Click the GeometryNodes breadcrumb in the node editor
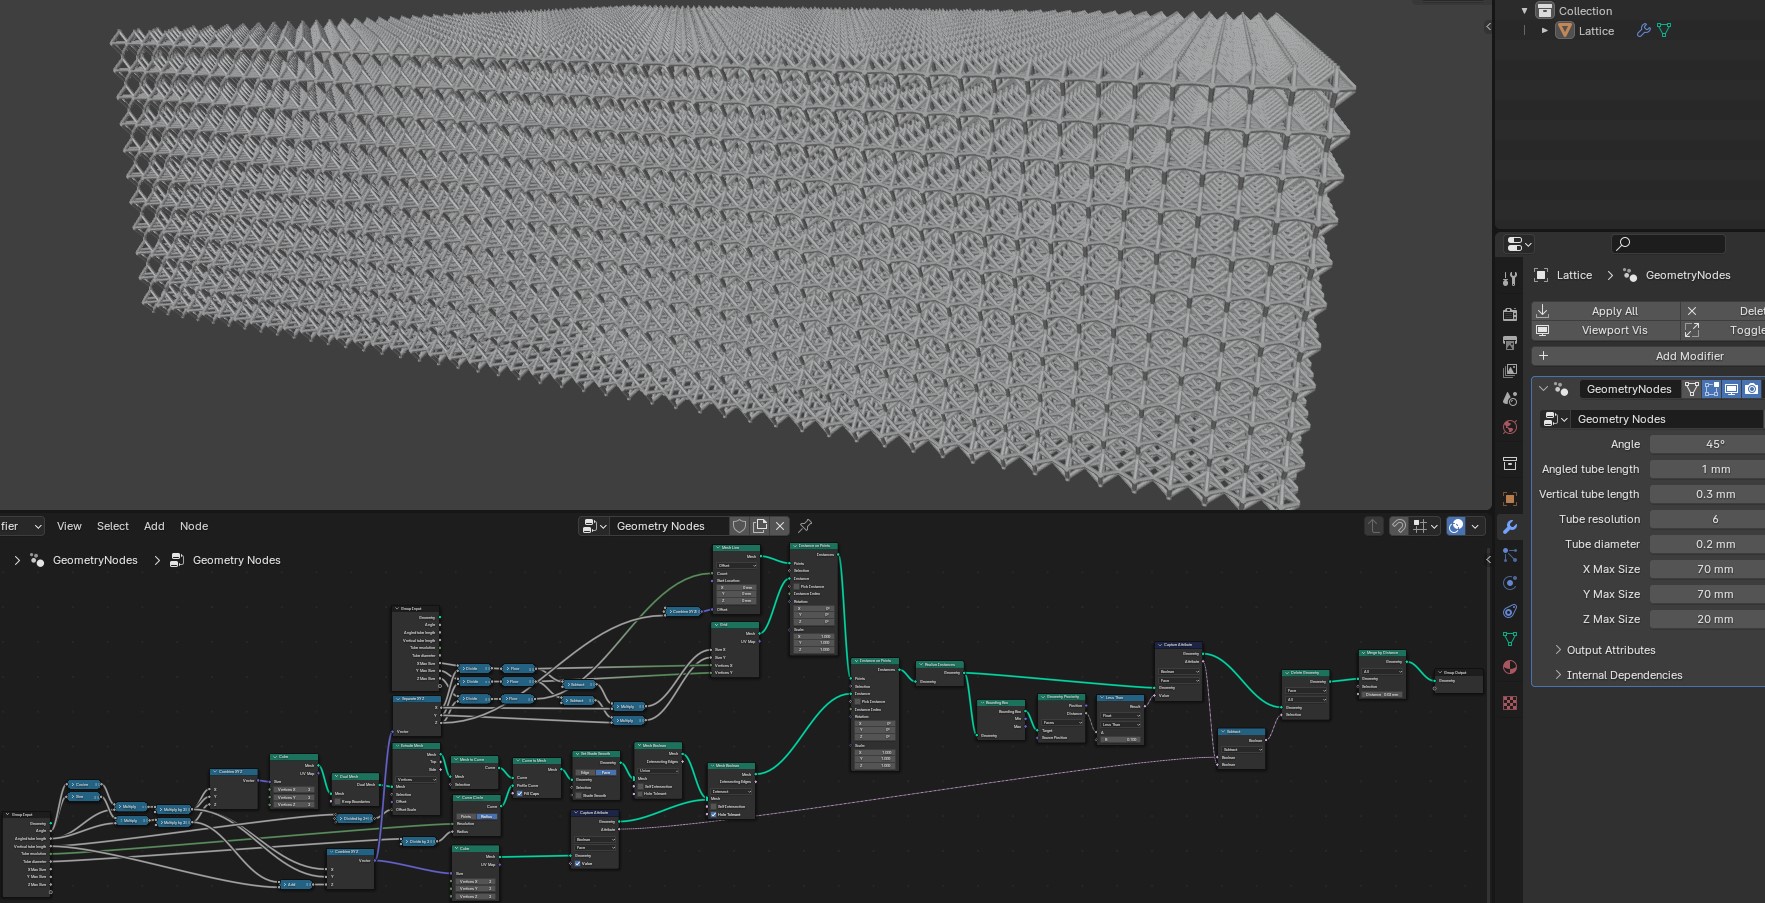Viewport: 1765px width, 903px height. (x=95, y=560)
